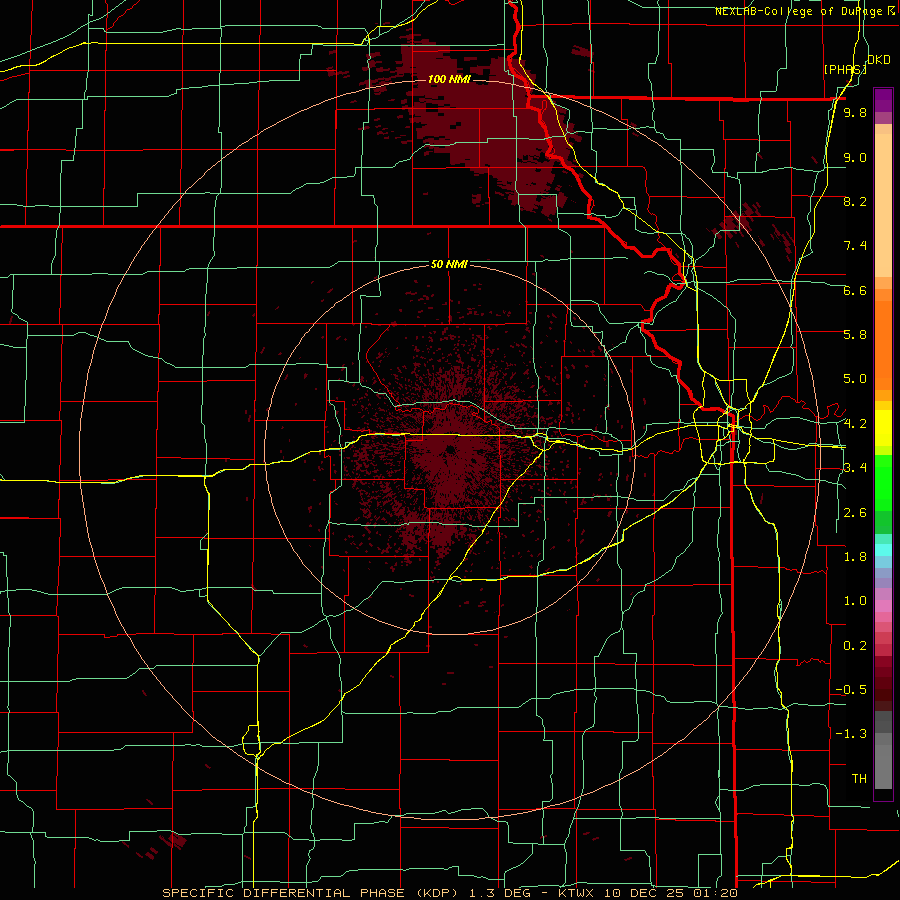Viewport: 900px width, 900px height.
Task: Click the 9.8 value on color scale
Action: pyautogui.click(x=855, y=112)
